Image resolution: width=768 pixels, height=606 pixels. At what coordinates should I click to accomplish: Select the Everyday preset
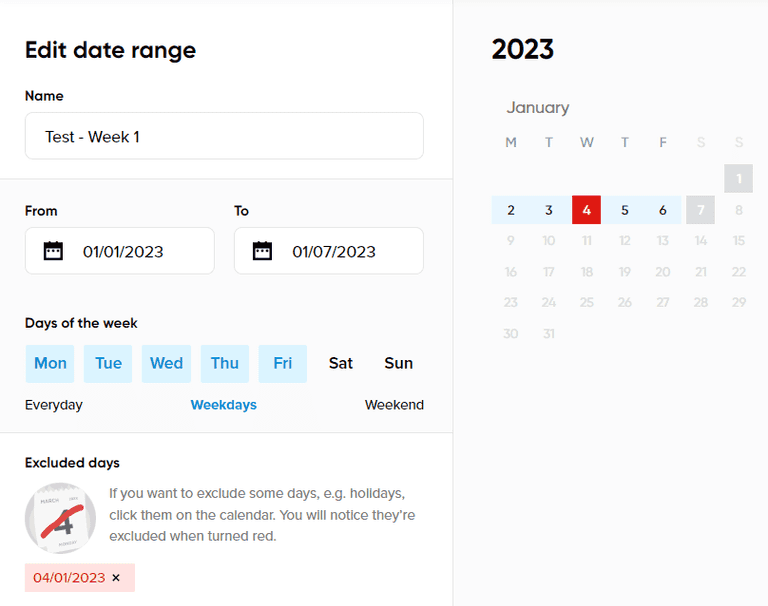coord(54,405)
